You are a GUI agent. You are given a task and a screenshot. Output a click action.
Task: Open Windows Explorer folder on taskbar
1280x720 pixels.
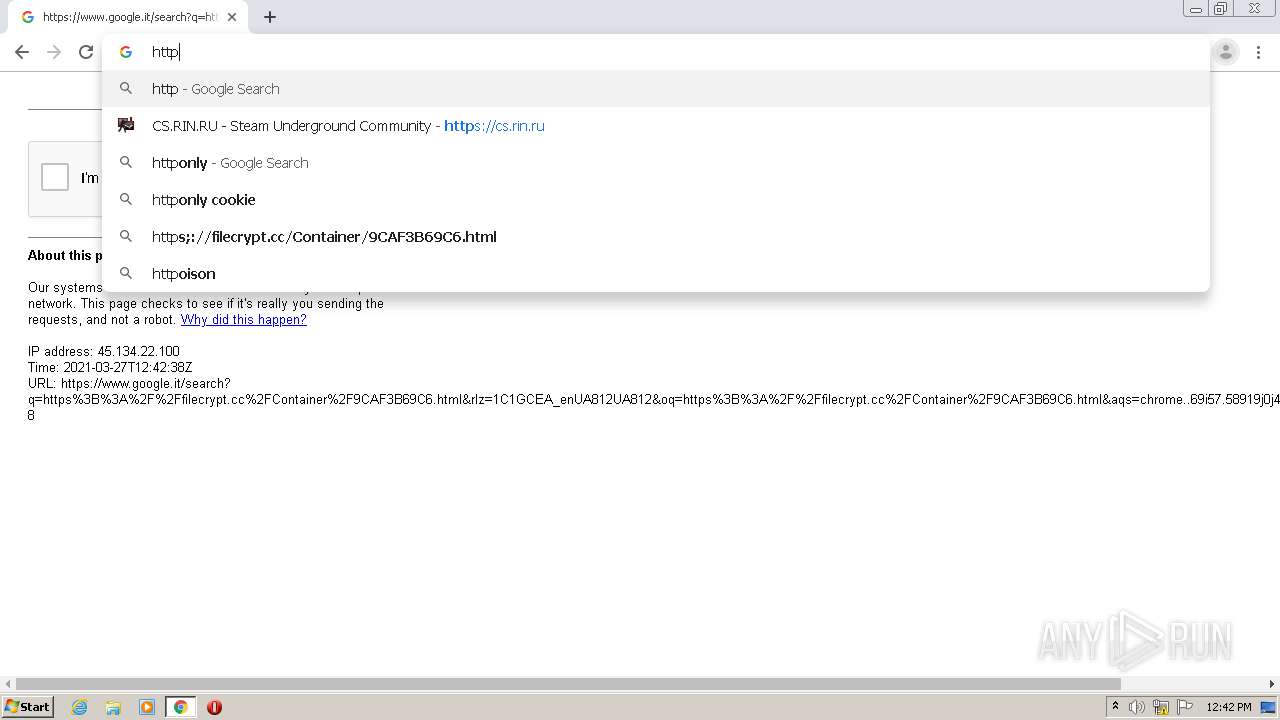pyautogui.click(x=113, y=707)
